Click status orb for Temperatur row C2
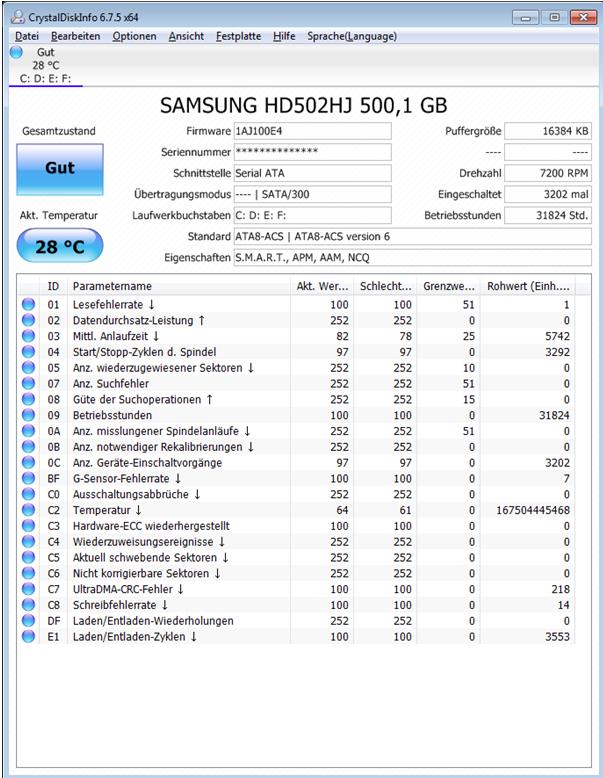 pyautogui.click(x=28, y=510)
